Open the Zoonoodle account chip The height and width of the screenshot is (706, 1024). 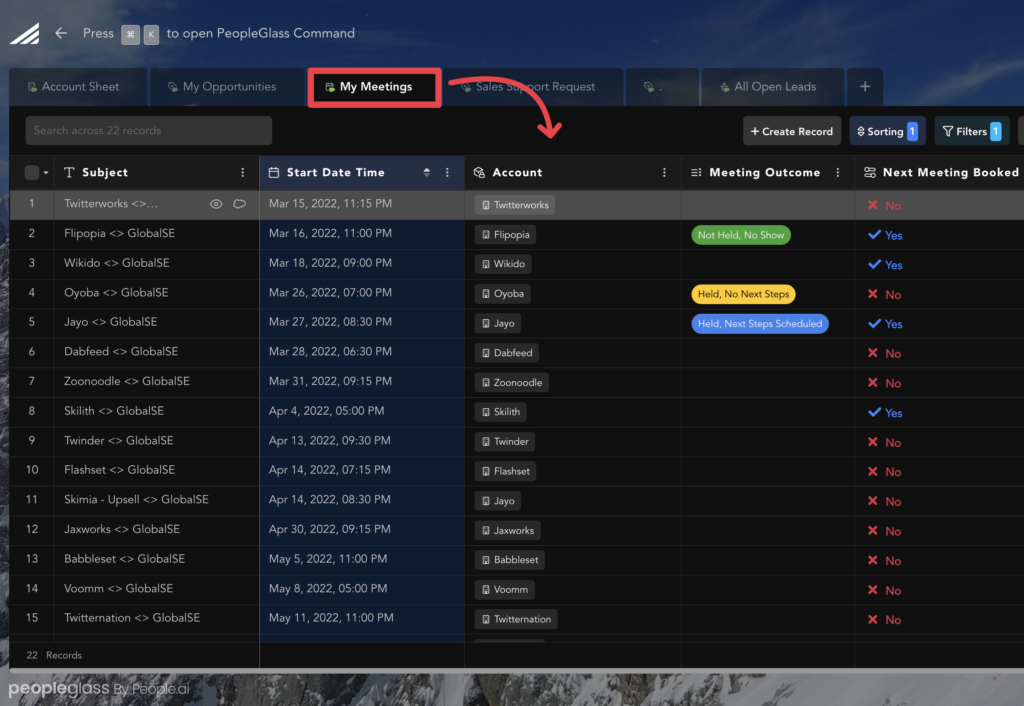511,383
